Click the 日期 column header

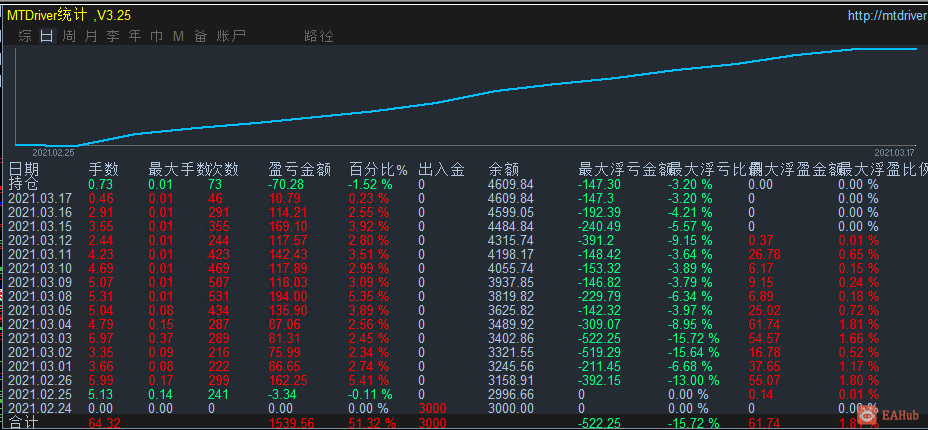24,170
